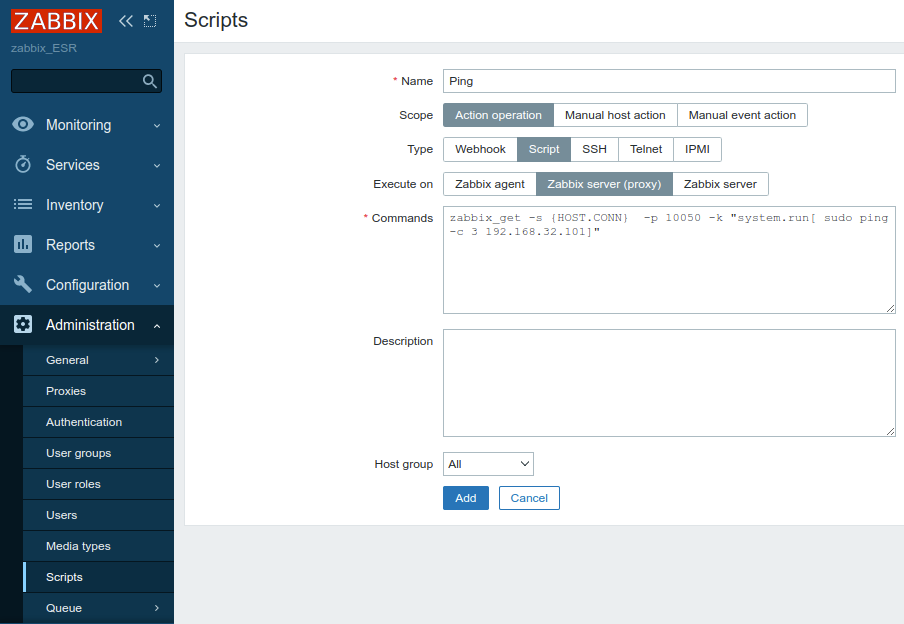Focus the sidebar search field

86,81
